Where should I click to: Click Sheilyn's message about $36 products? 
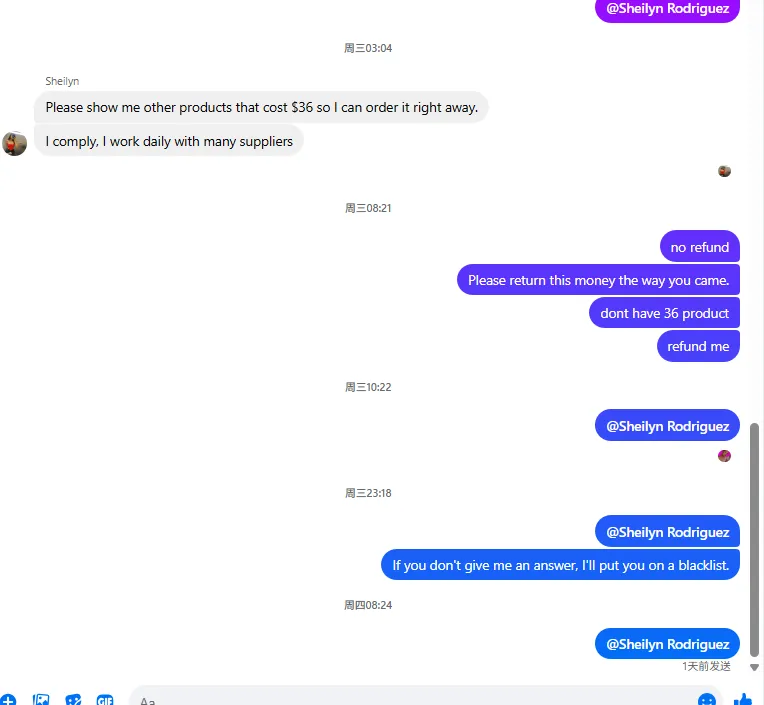coord(261,107)
